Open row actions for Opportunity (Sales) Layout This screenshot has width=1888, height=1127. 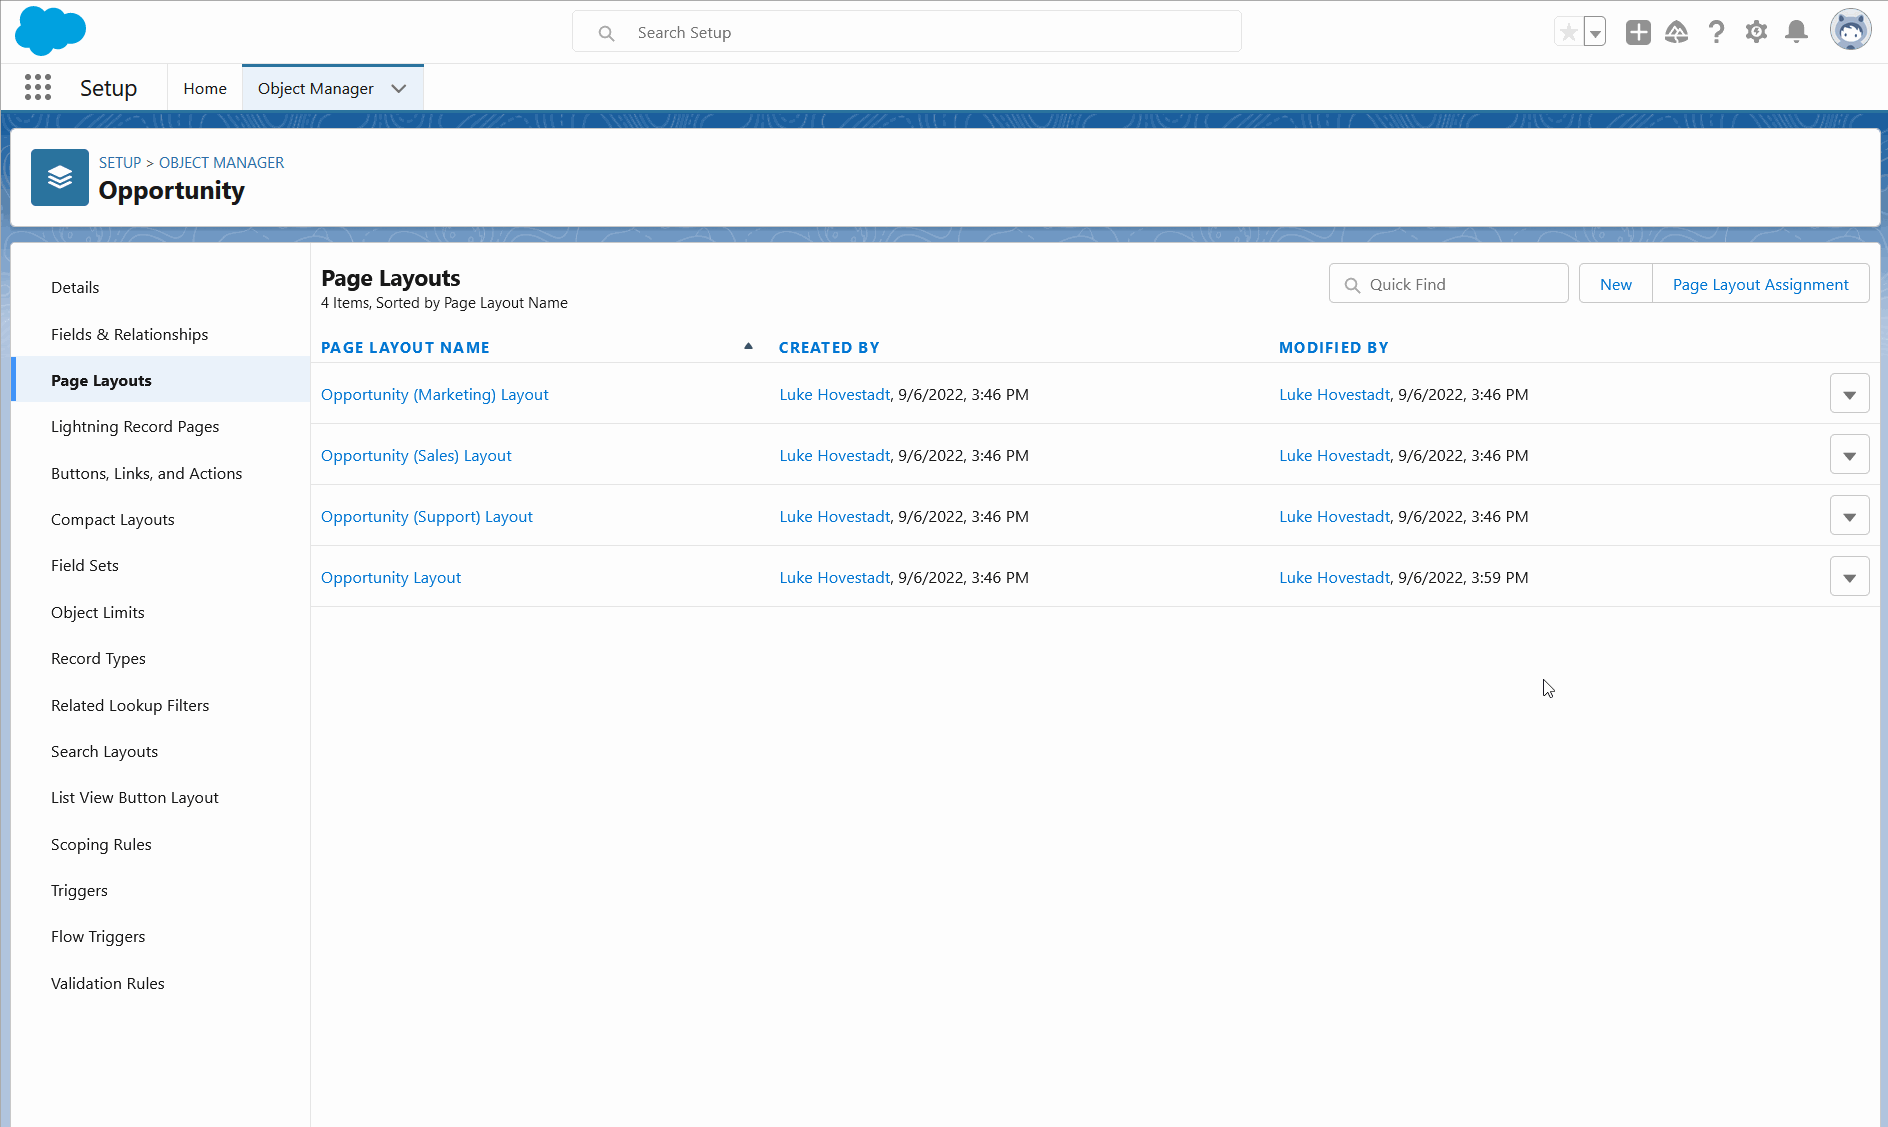pos(1850,455)
